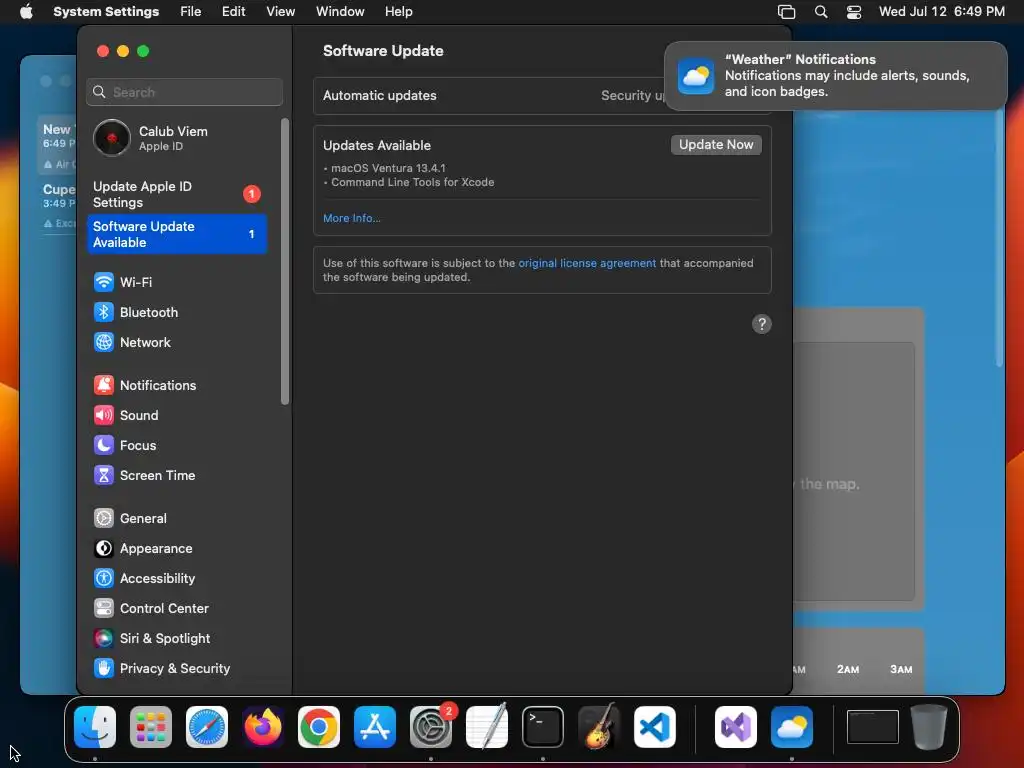Click the minimized window thumbnail in Dock
The width and height of the screenshot is (1024, 768).
[x=872, y=727]
